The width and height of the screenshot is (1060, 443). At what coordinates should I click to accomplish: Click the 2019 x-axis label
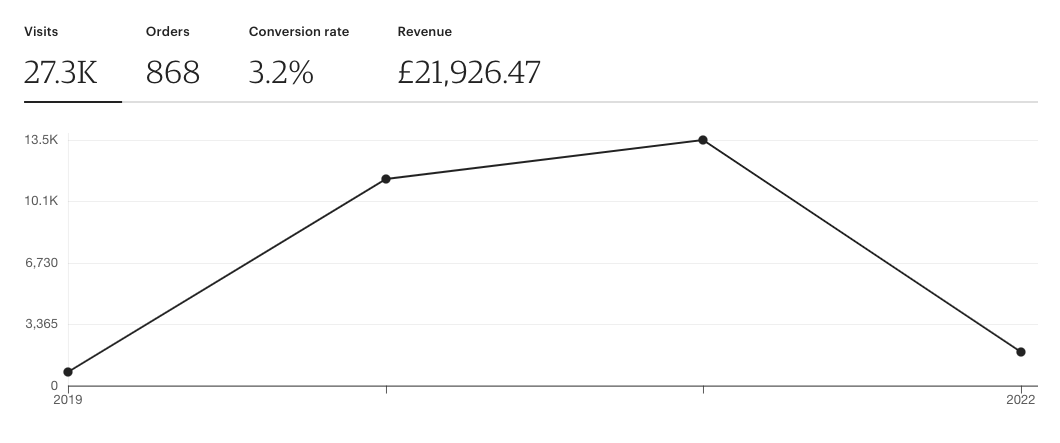pyautogui.click(x=68, y=400)
